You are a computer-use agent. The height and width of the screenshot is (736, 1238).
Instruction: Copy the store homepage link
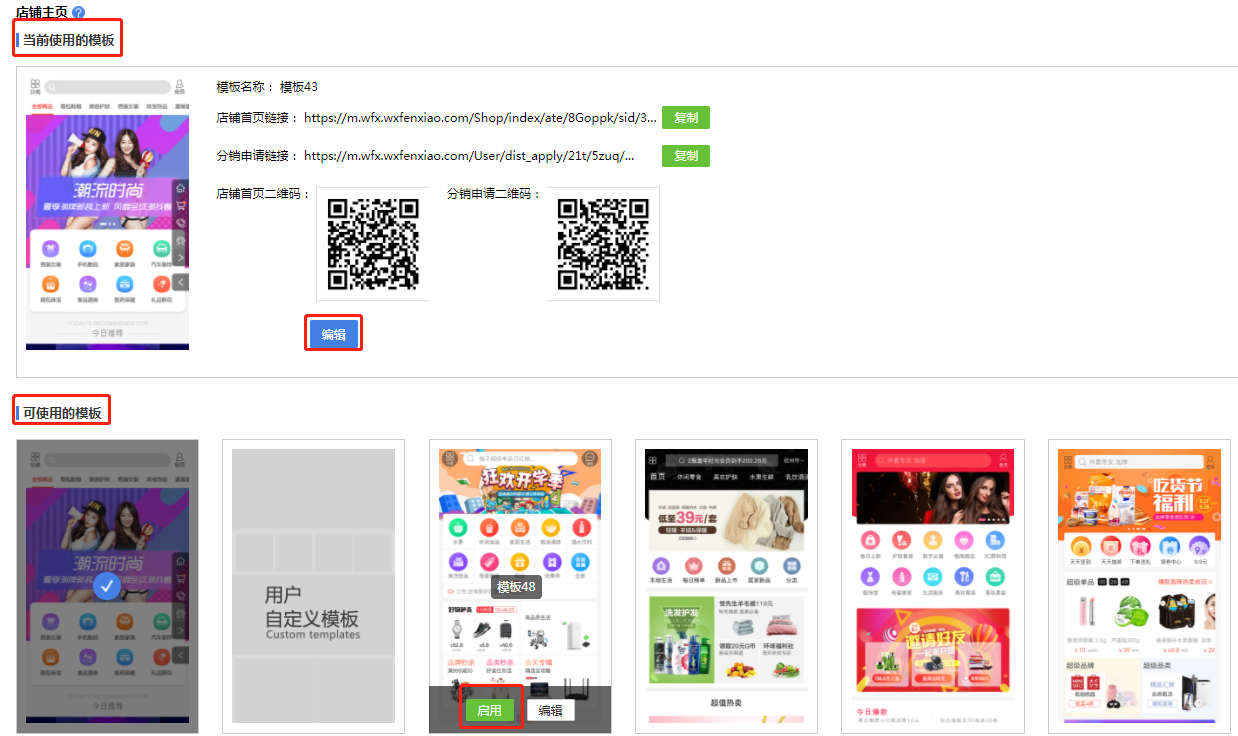[685, 118]
